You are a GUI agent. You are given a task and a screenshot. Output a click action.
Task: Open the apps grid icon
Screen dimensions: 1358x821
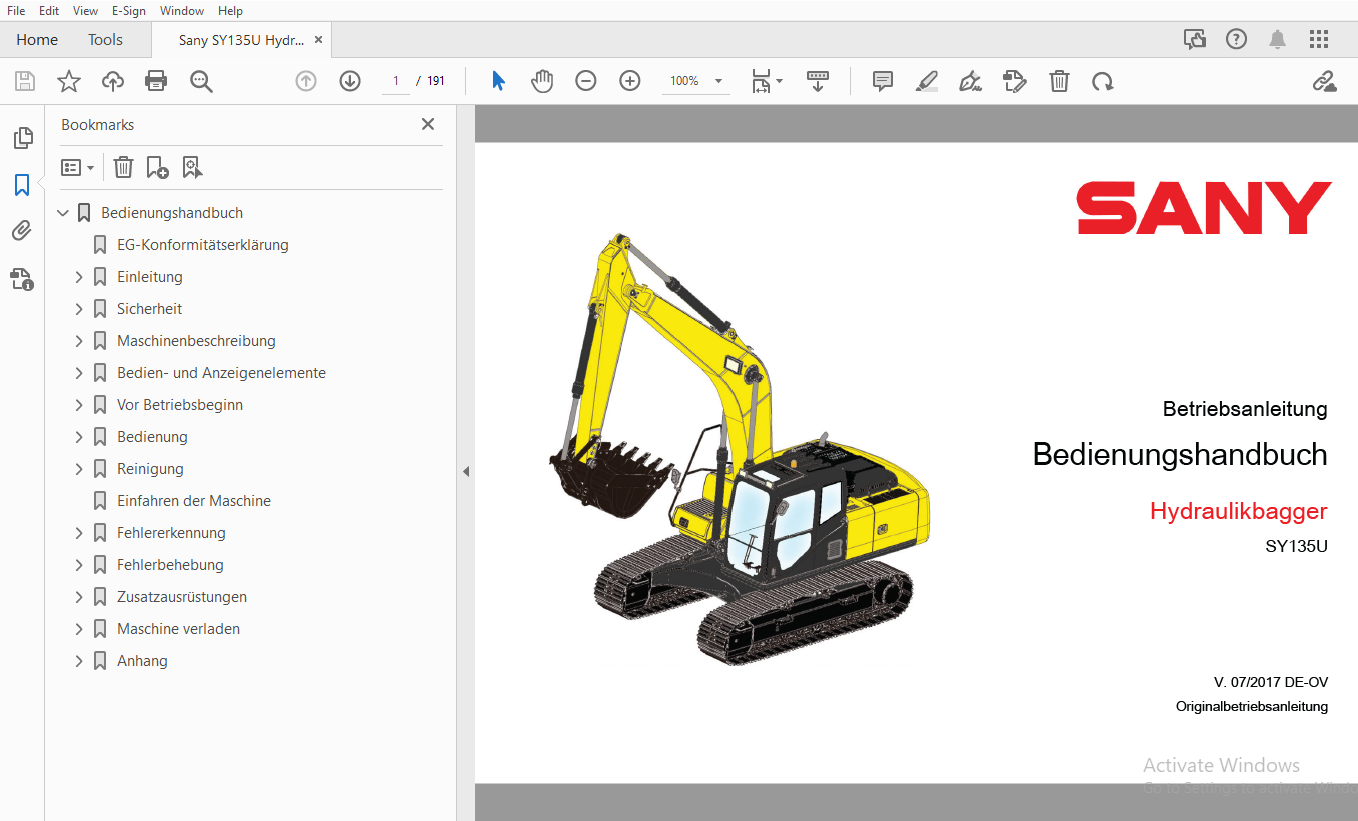pyautogui.click(x=1319, y=39)
